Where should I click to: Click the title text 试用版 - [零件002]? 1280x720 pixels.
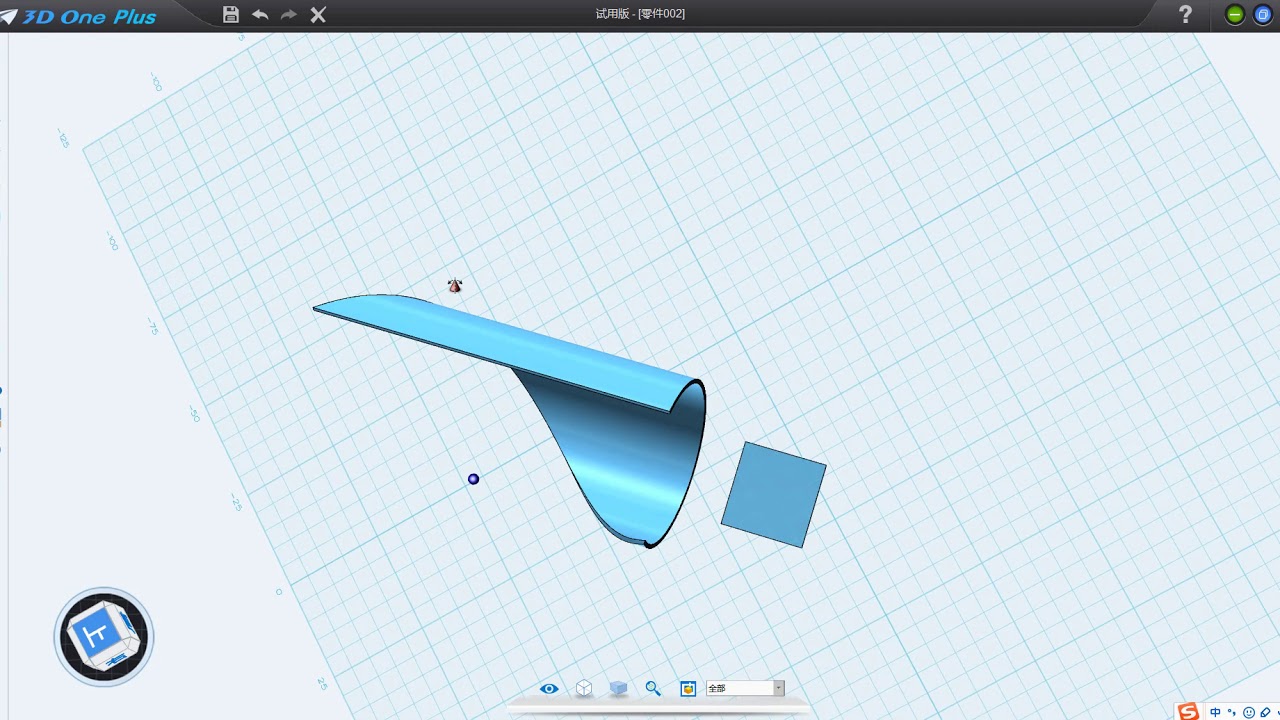click(640, 14)
